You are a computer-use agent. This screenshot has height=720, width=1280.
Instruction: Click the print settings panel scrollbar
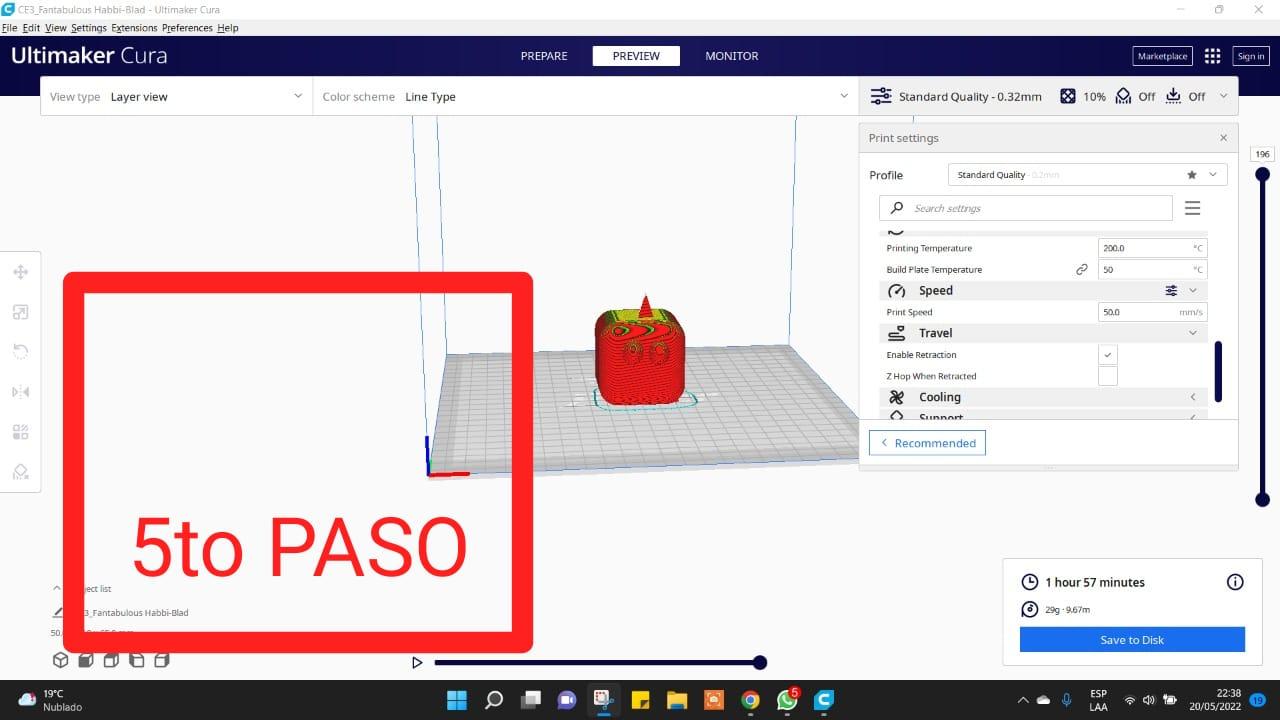(x=1218, y=372)
